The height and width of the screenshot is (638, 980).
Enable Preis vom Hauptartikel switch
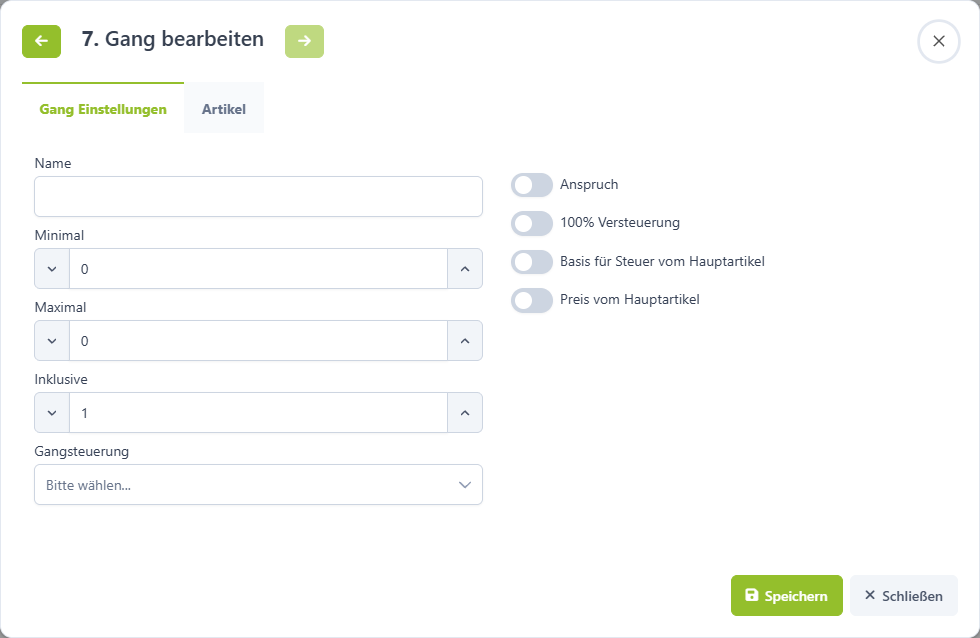click(532, 300)
